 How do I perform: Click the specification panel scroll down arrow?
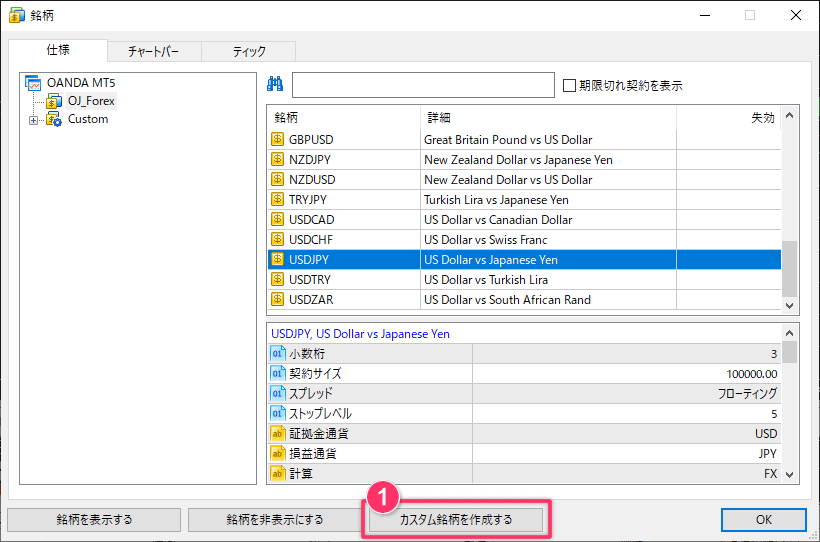click(790, 475)
